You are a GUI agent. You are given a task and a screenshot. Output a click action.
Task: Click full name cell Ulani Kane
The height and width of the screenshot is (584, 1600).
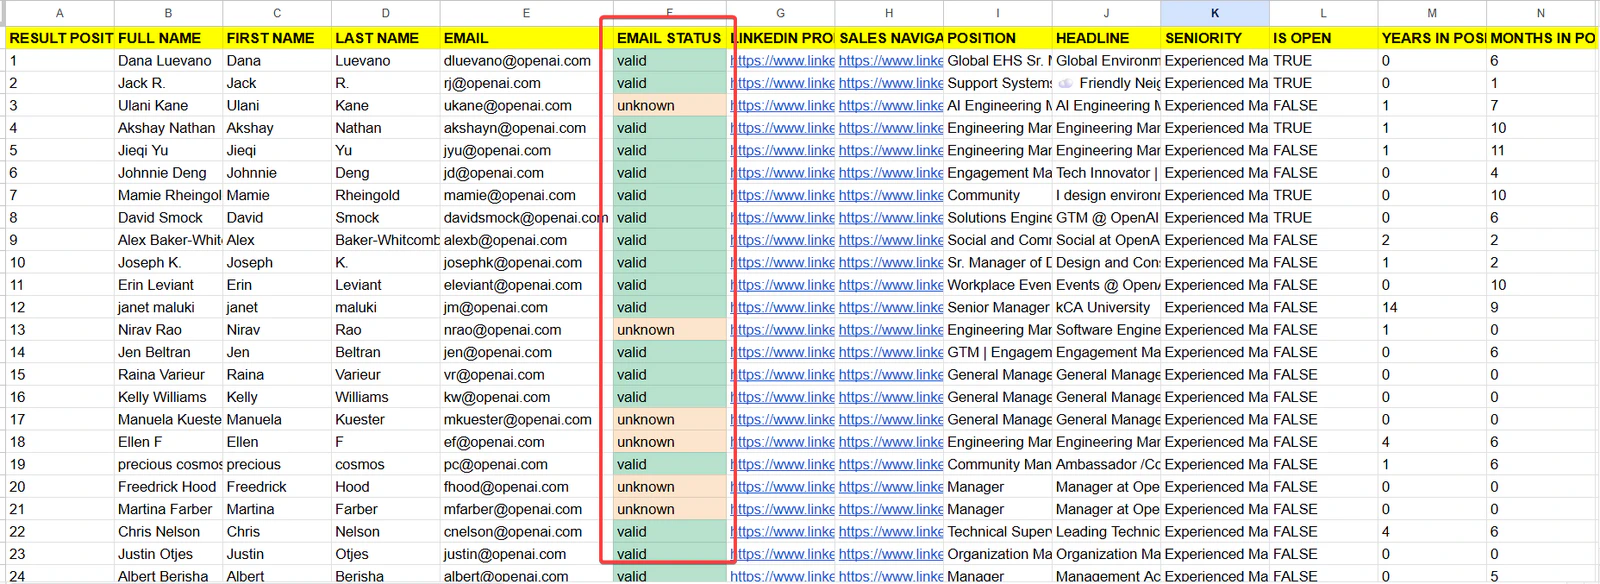[168, 106]
